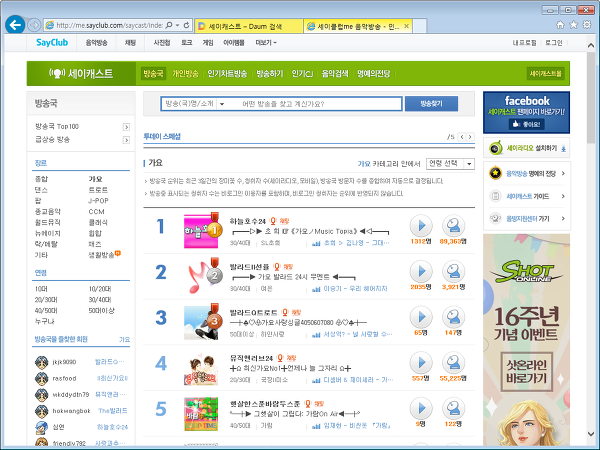Play broadcast ranked 5 햇살한스푼바람두스푼
The height and width of the screenshot is (450, 600).
(x=421, y=408)
